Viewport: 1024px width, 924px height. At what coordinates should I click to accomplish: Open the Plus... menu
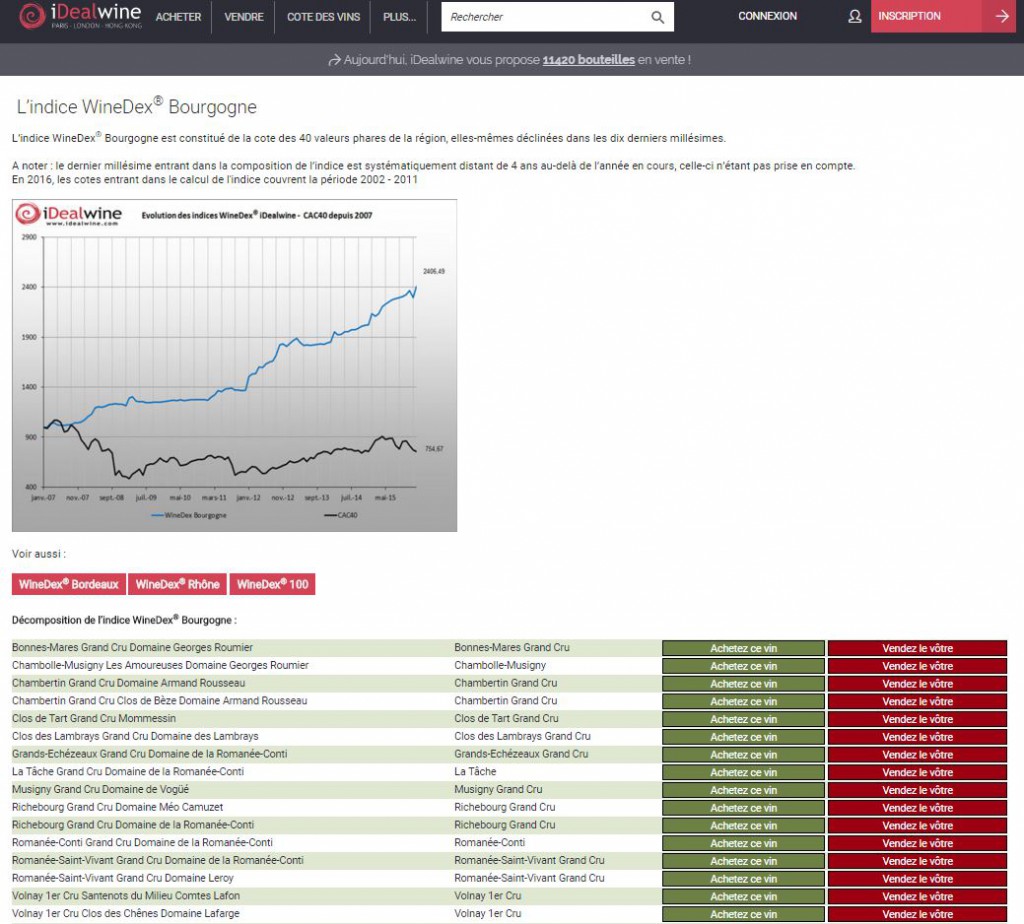[399, 17]
